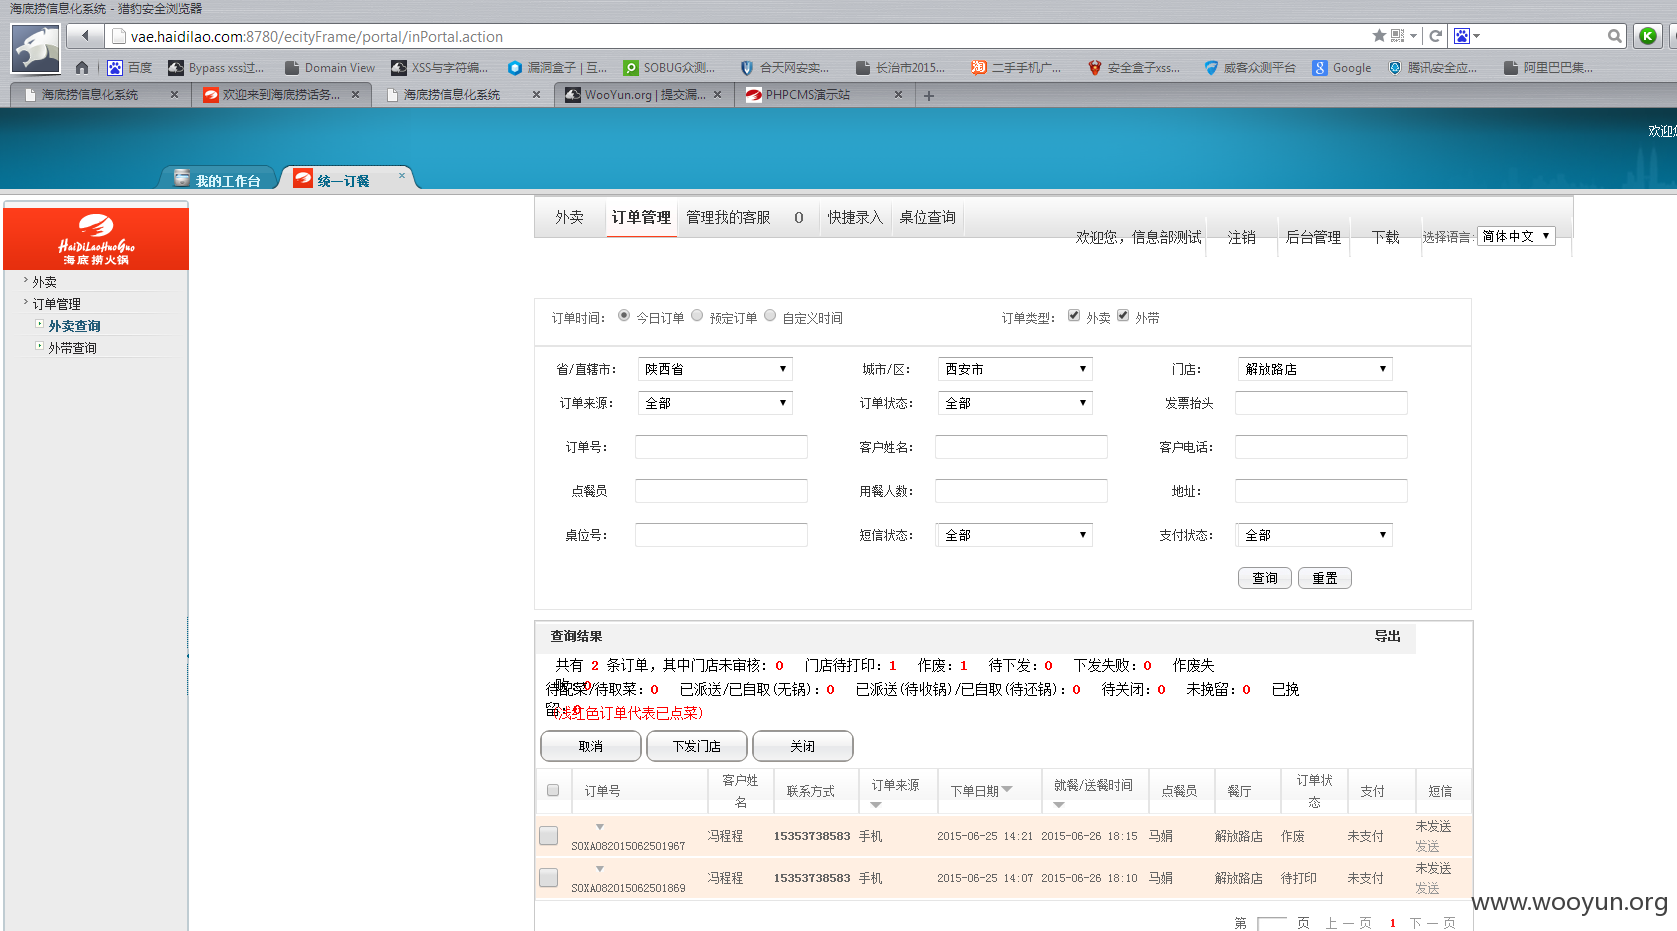Open the 城市/区 dropdown showing 西安市

[1015, 369]
